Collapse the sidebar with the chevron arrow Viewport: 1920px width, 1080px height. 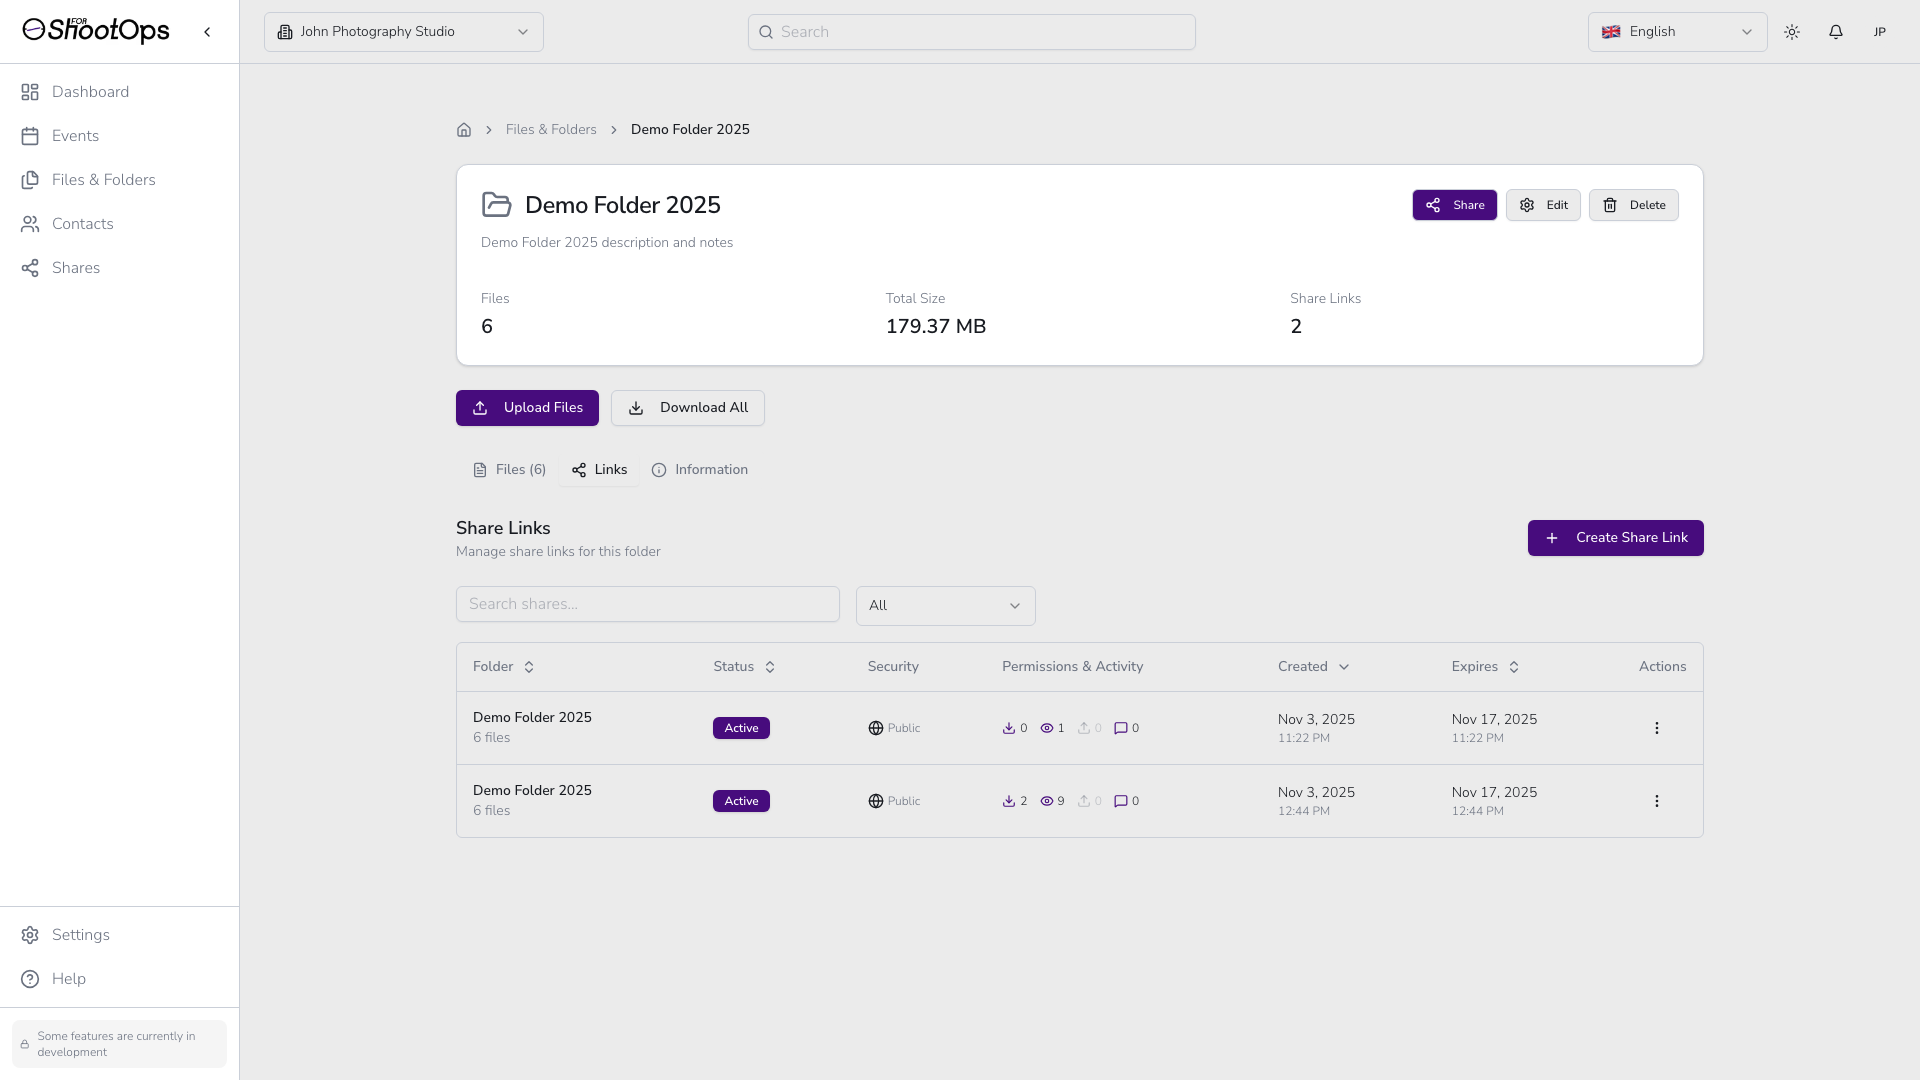[207, 32]
